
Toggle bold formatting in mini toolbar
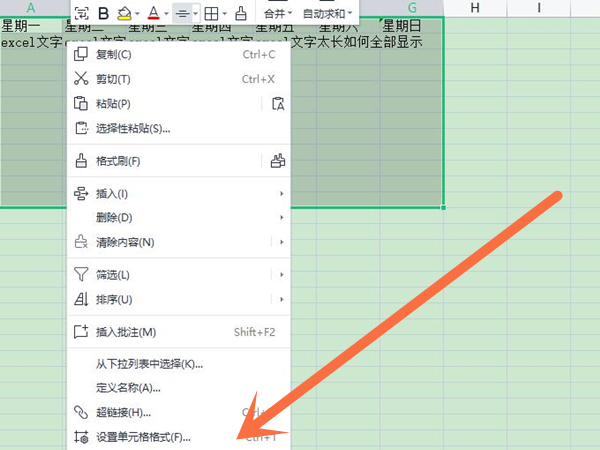point(102,13)
